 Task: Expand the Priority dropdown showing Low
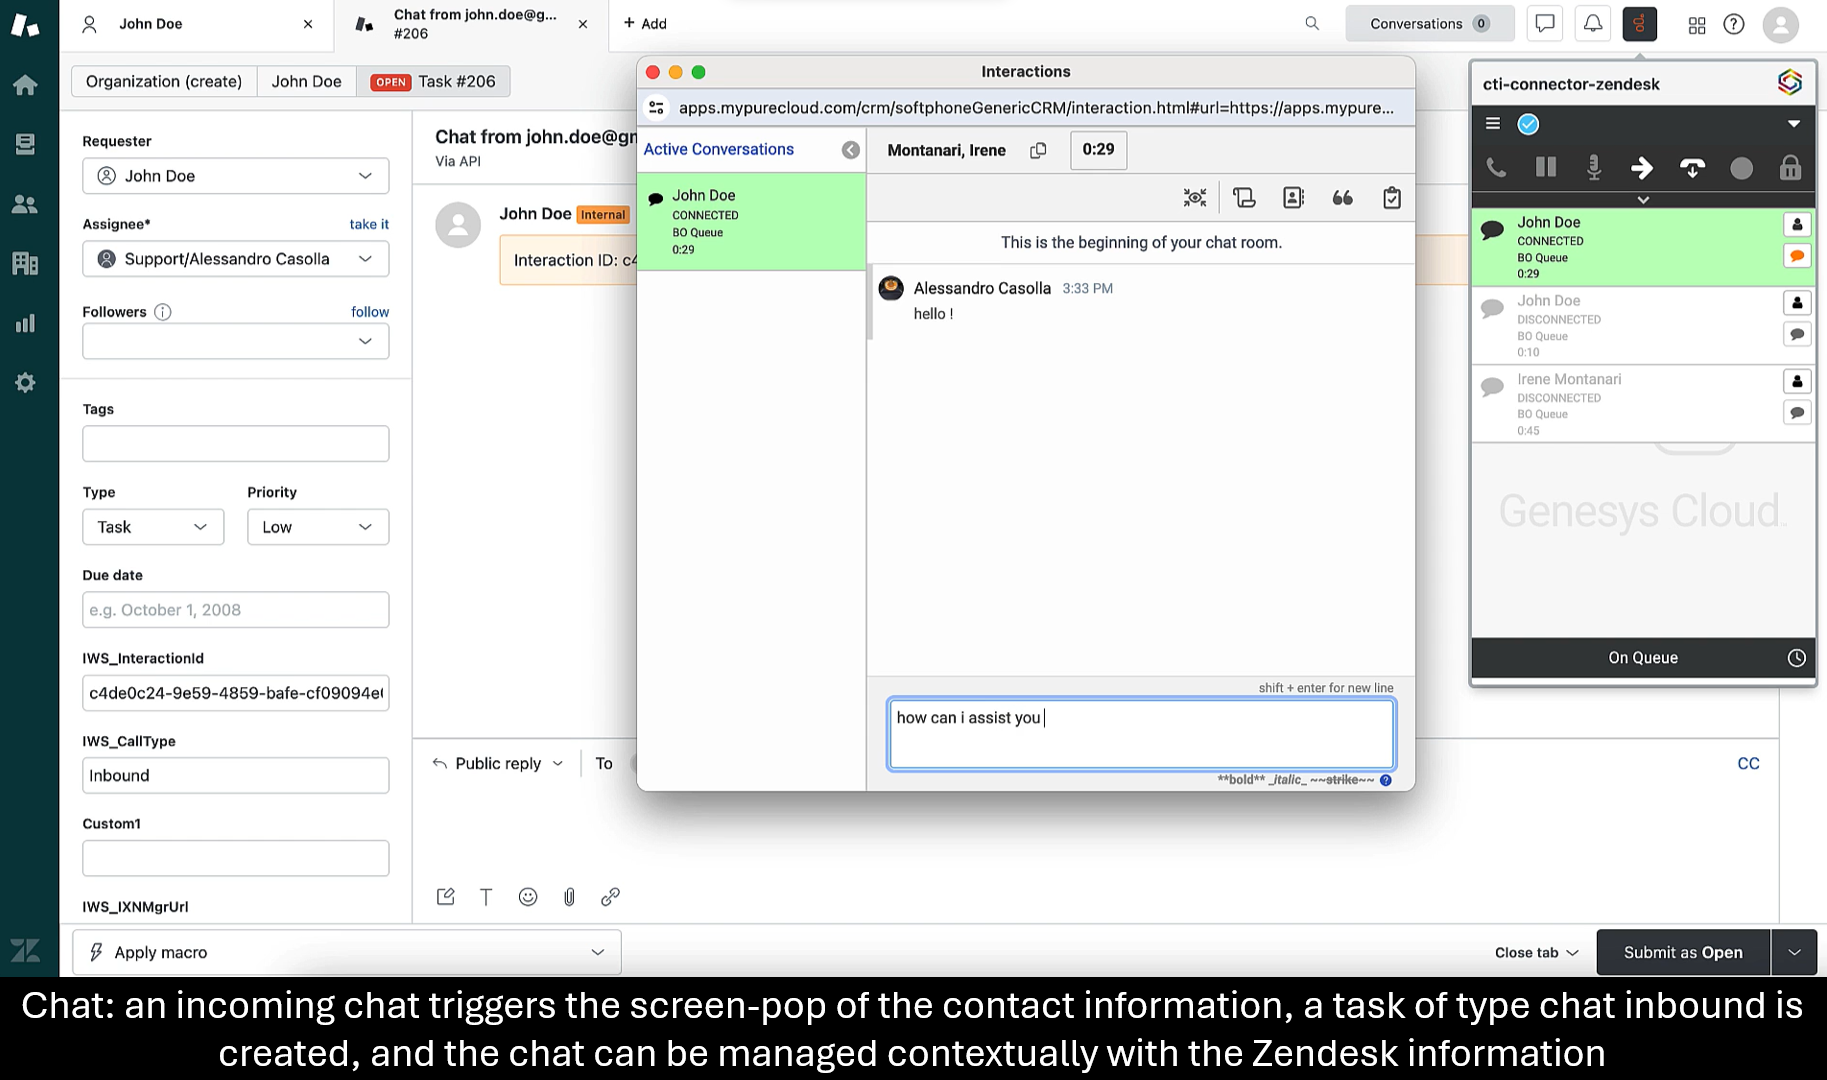point(317,527)
